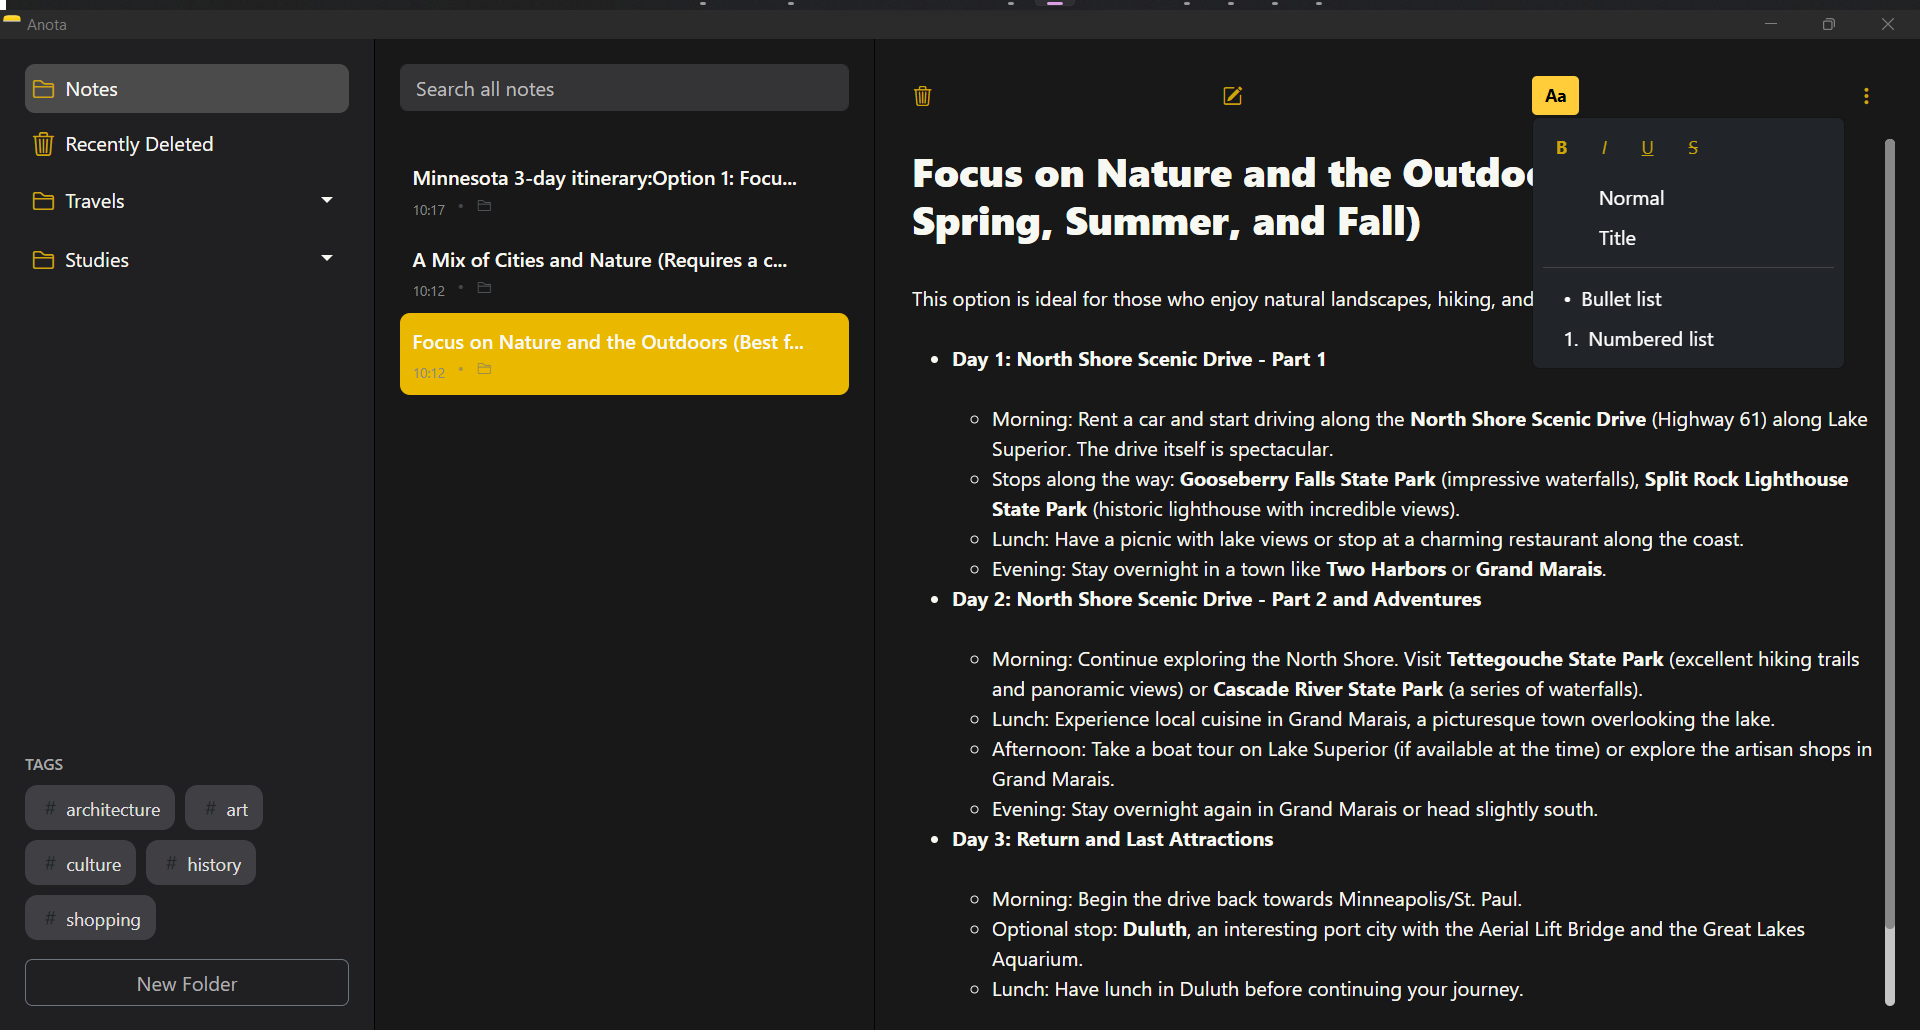The height and width of the screenshot is (1030, 1920).
Task: Maximize the Anota window
Action: click(1829, 24)
